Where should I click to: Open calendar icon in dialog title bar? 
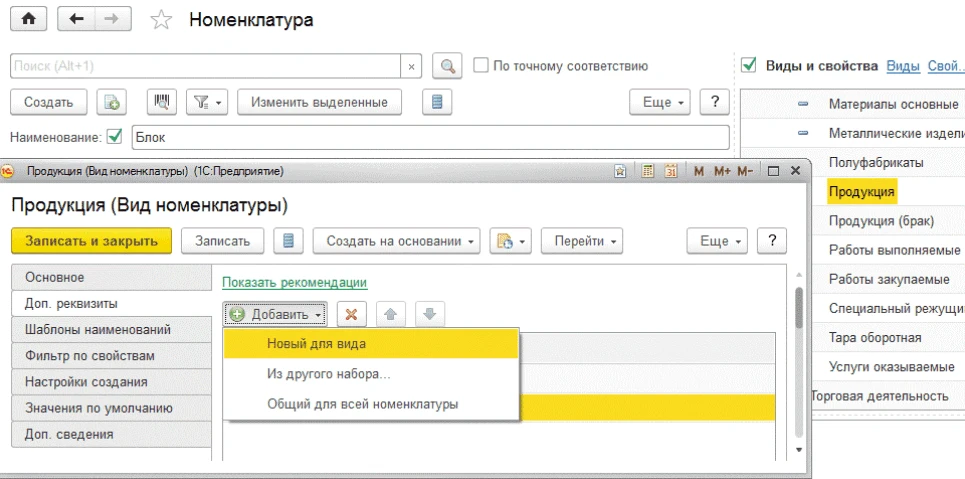671,171
